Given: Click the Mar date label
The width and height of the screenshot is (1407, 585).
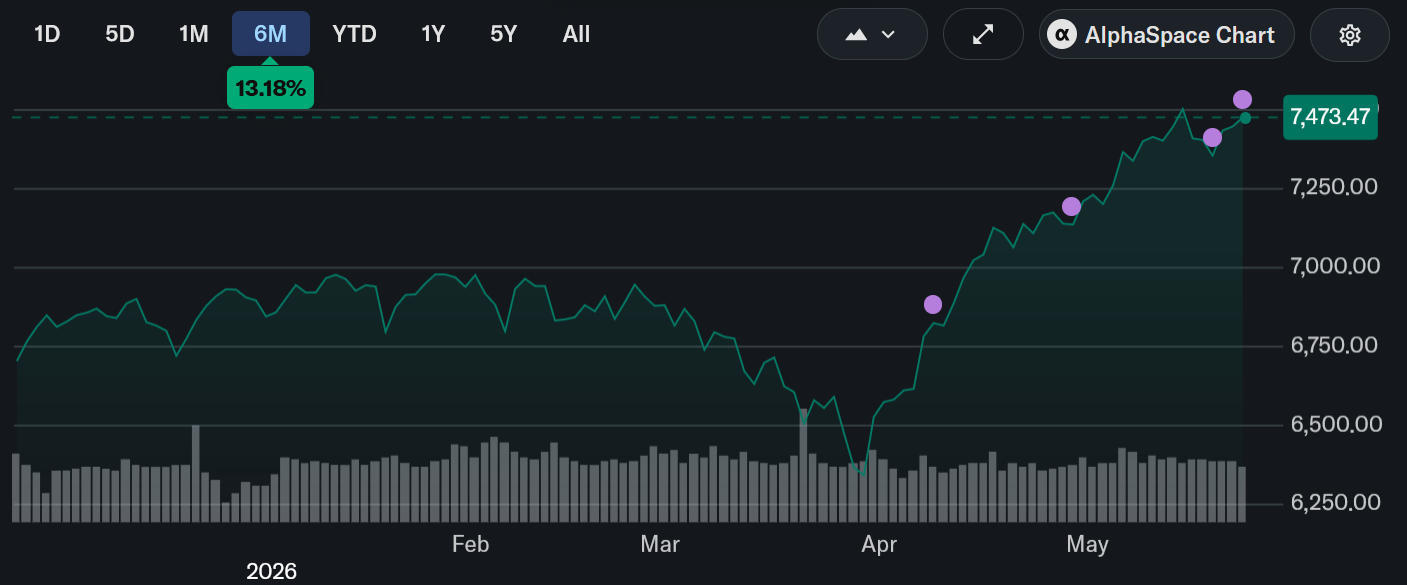Looking at the screenshot, I should (x=660, y=544).
